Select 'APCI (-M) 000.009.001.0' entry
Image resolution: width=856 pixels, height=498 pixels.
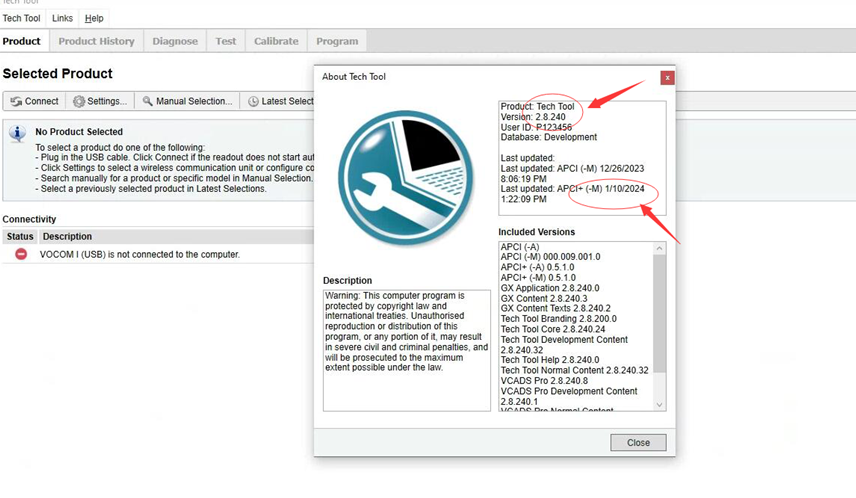(550, 257)
